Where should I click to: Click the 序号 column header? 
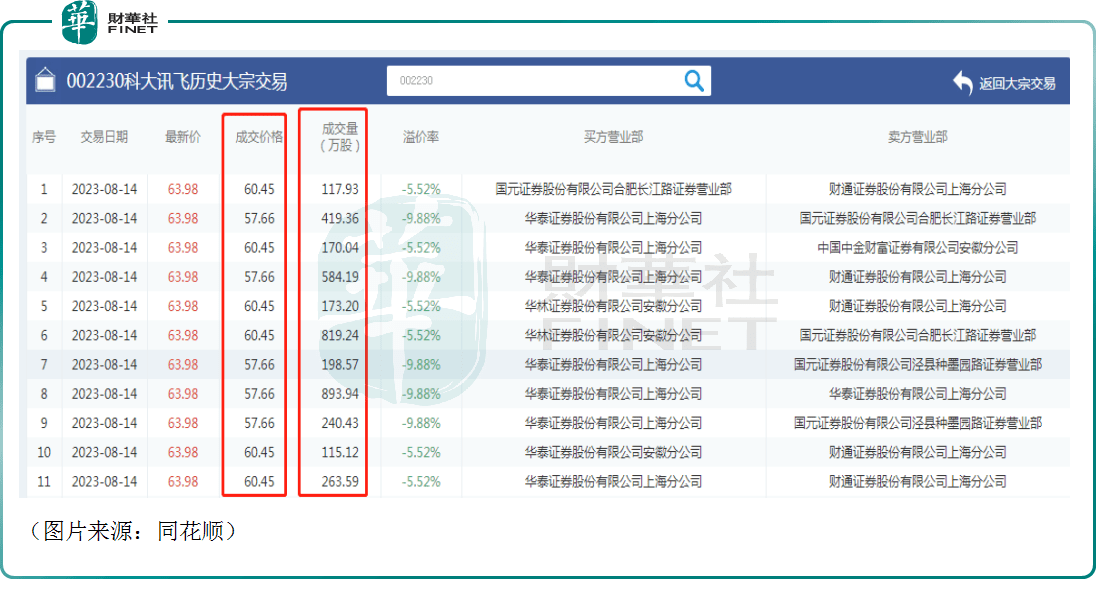(x=44, y=137)
